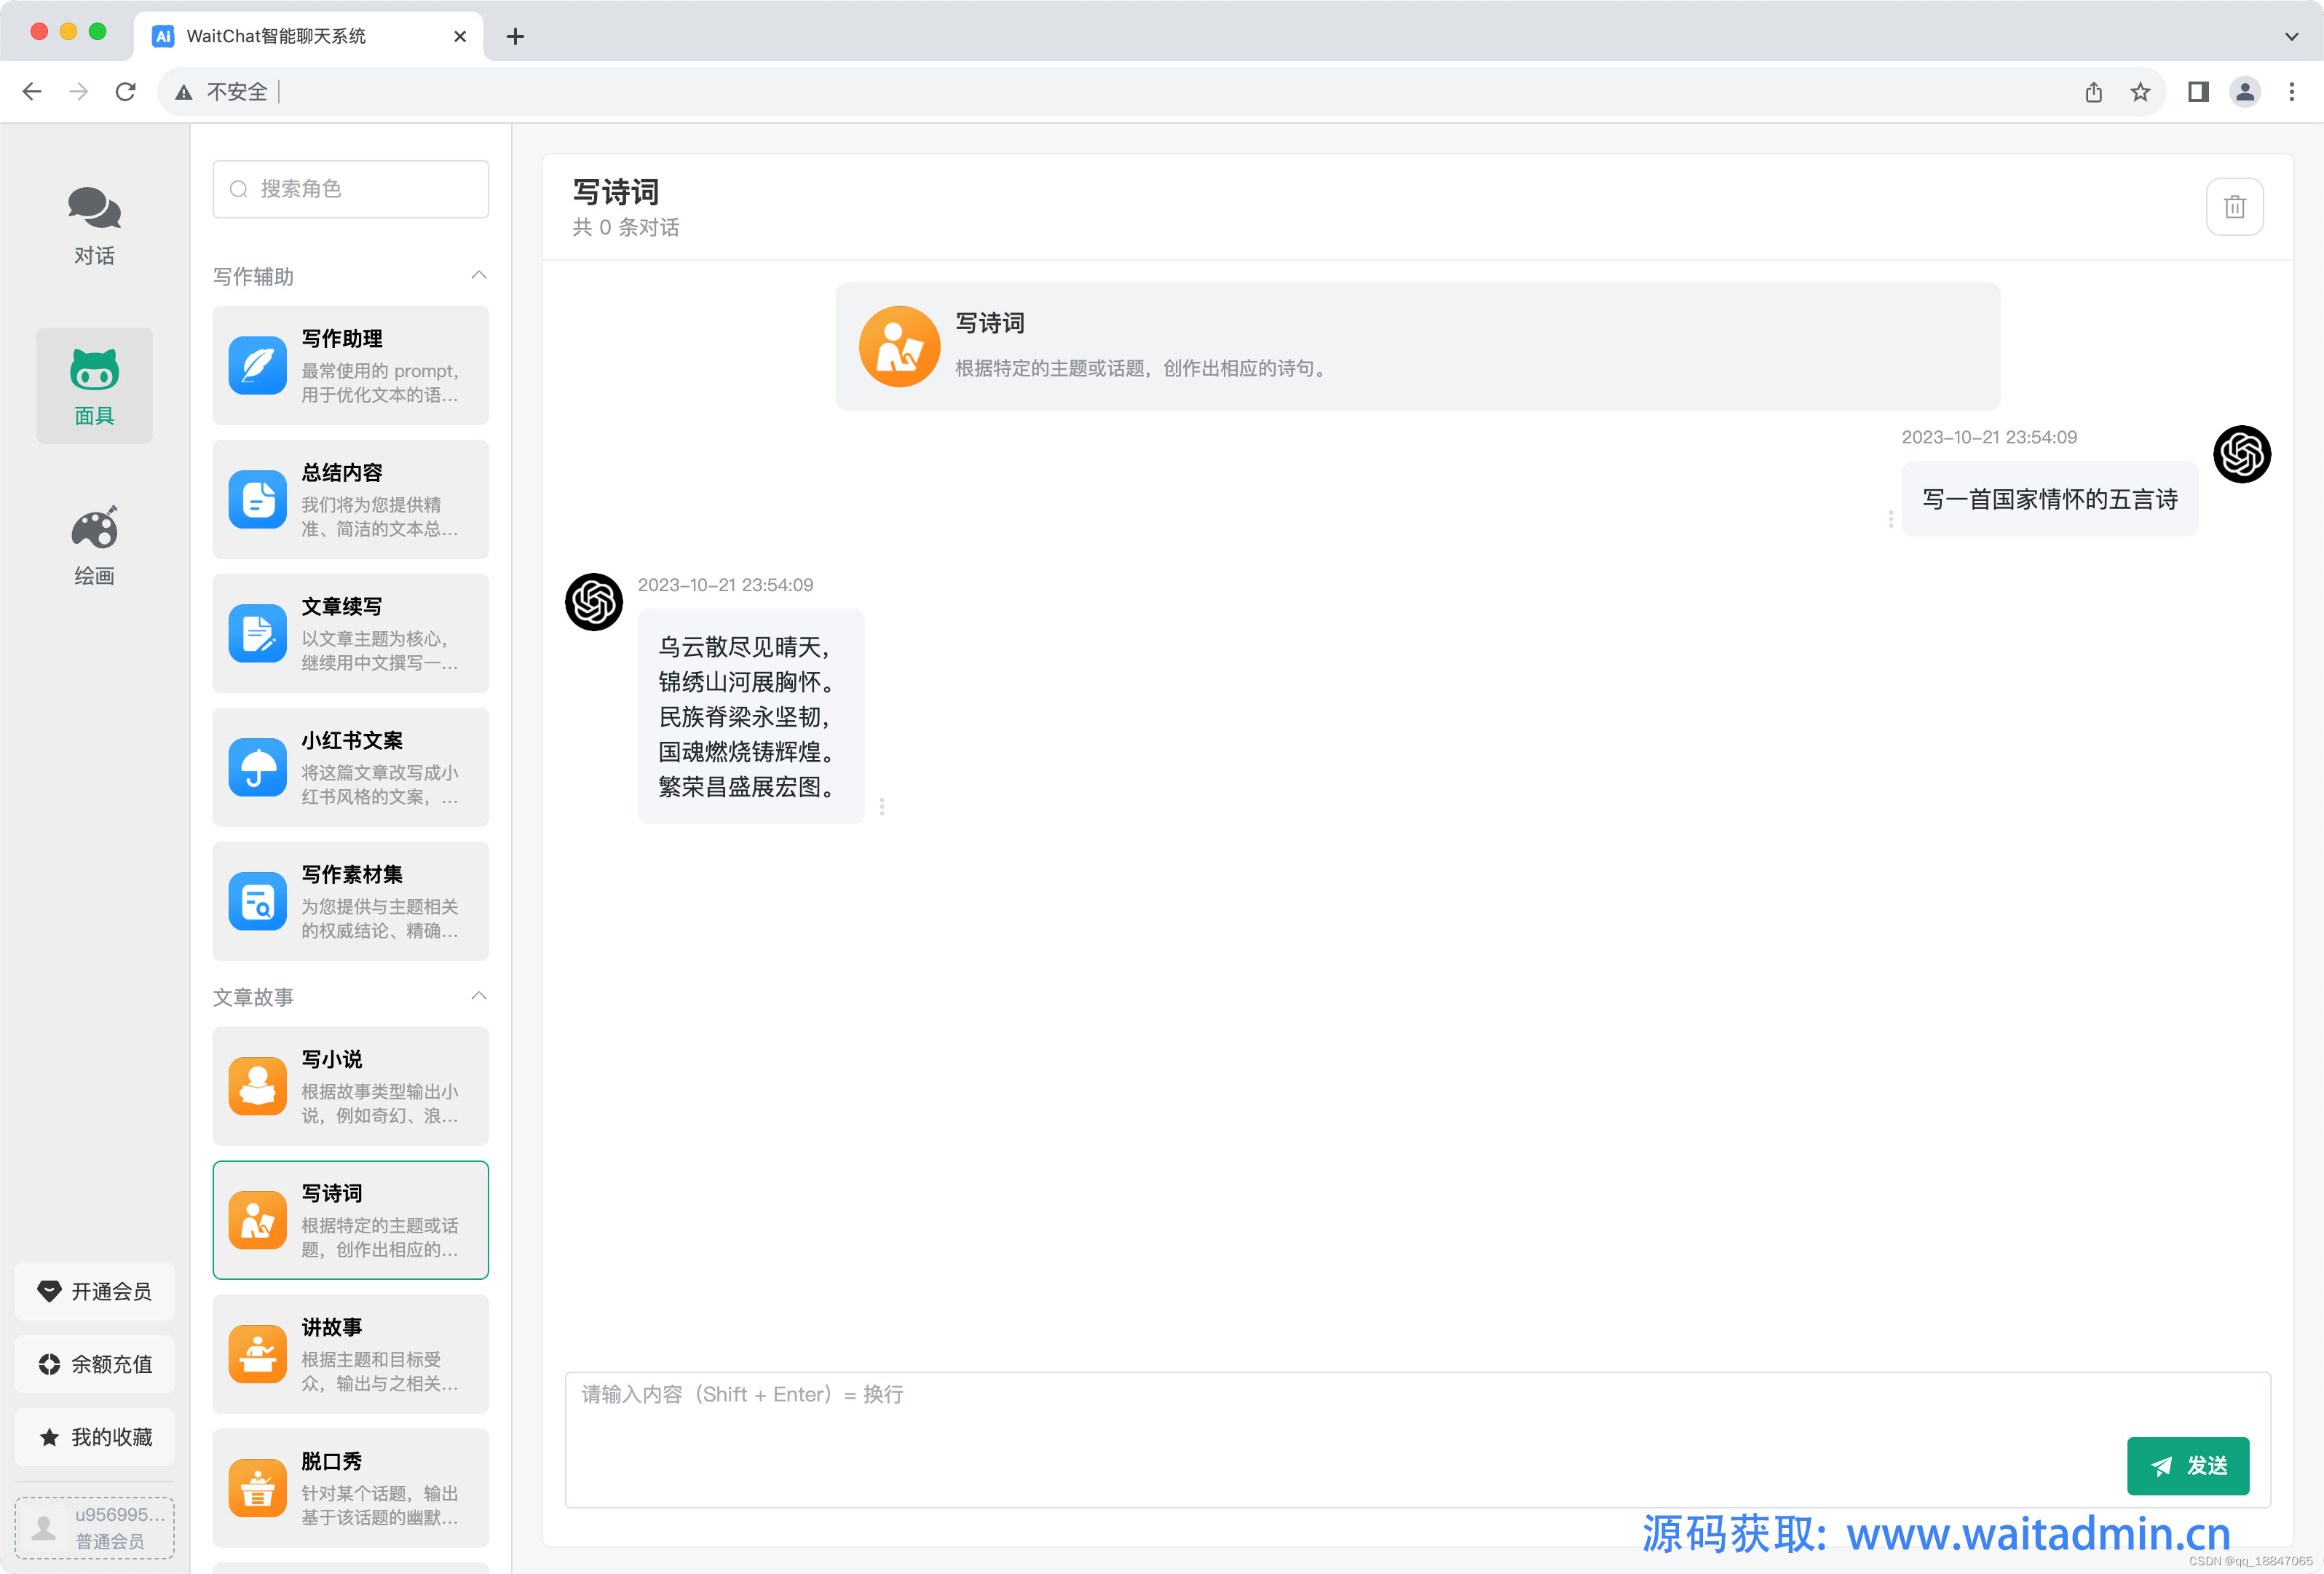
Task: Collapse the 写作辅助 category
Action: (x=479, y=275)
